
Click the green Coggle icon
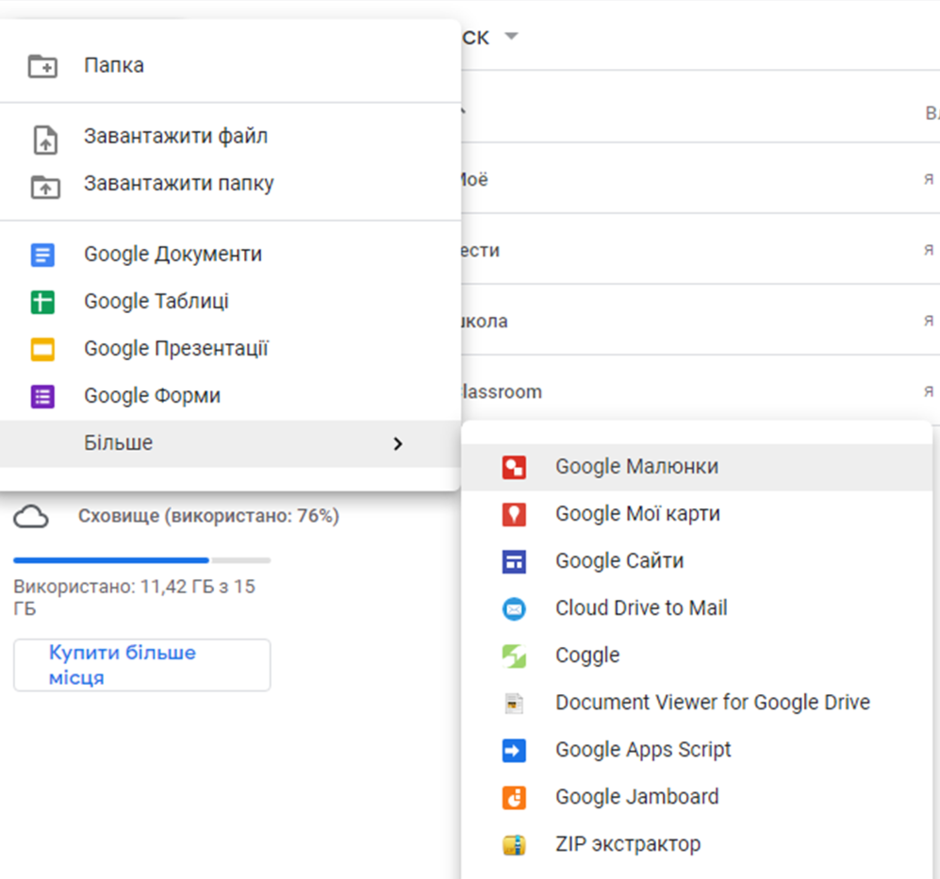point(514,656)
